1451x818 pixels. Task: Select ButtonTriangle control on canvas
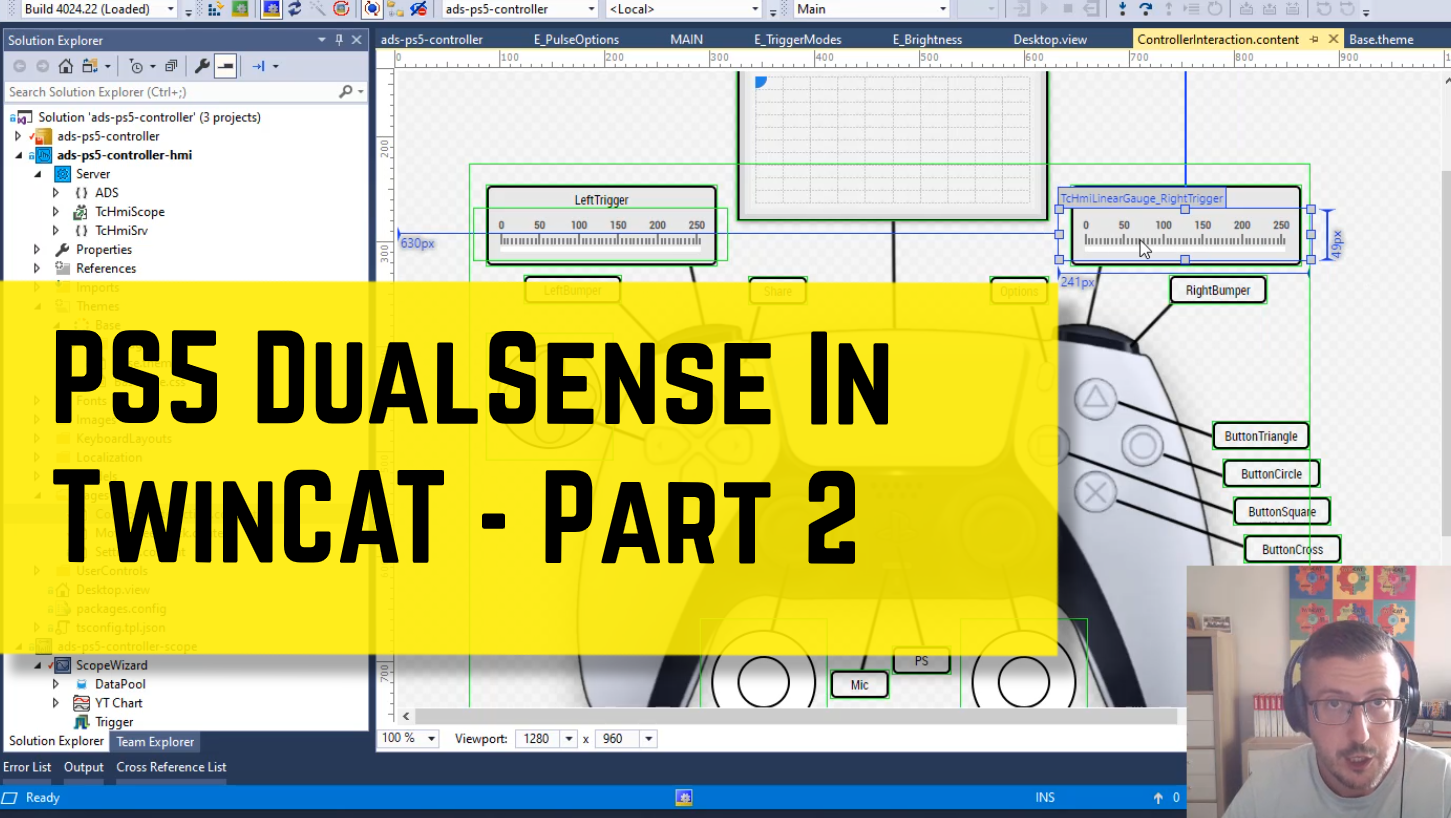tap(1261, 436)
